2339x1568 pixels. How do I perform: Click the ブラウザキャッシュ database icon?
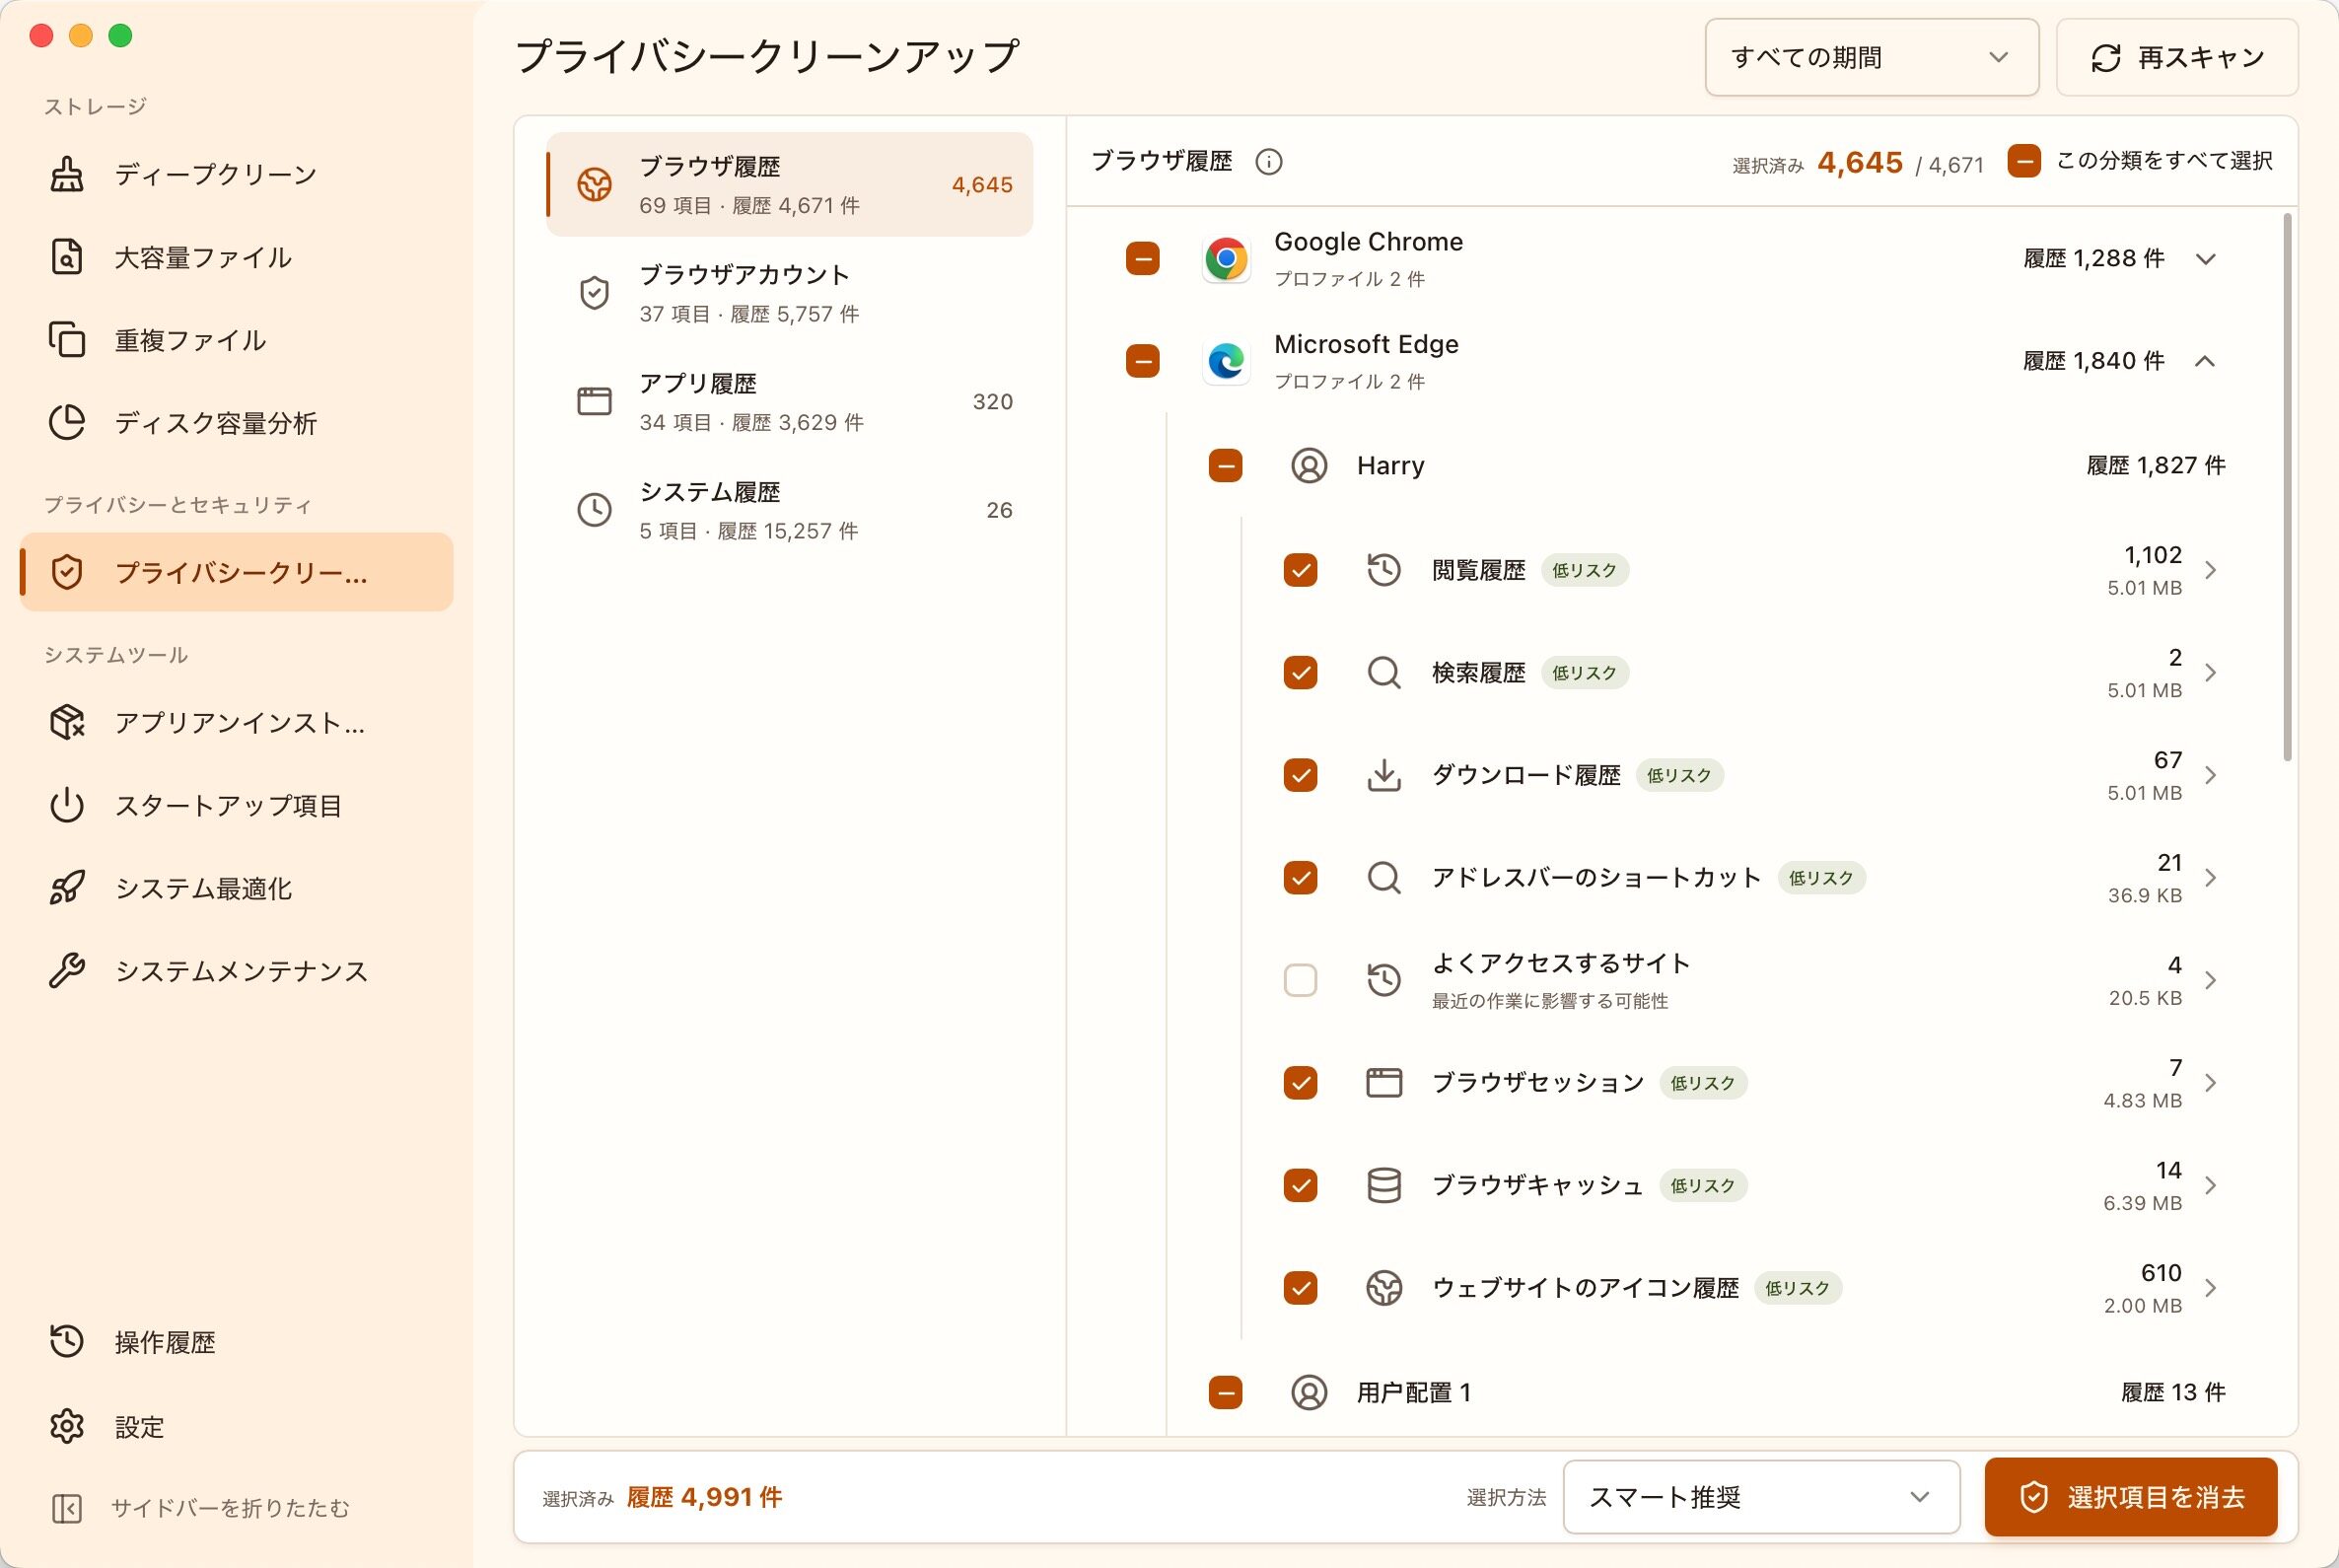pos(1384,1185)
